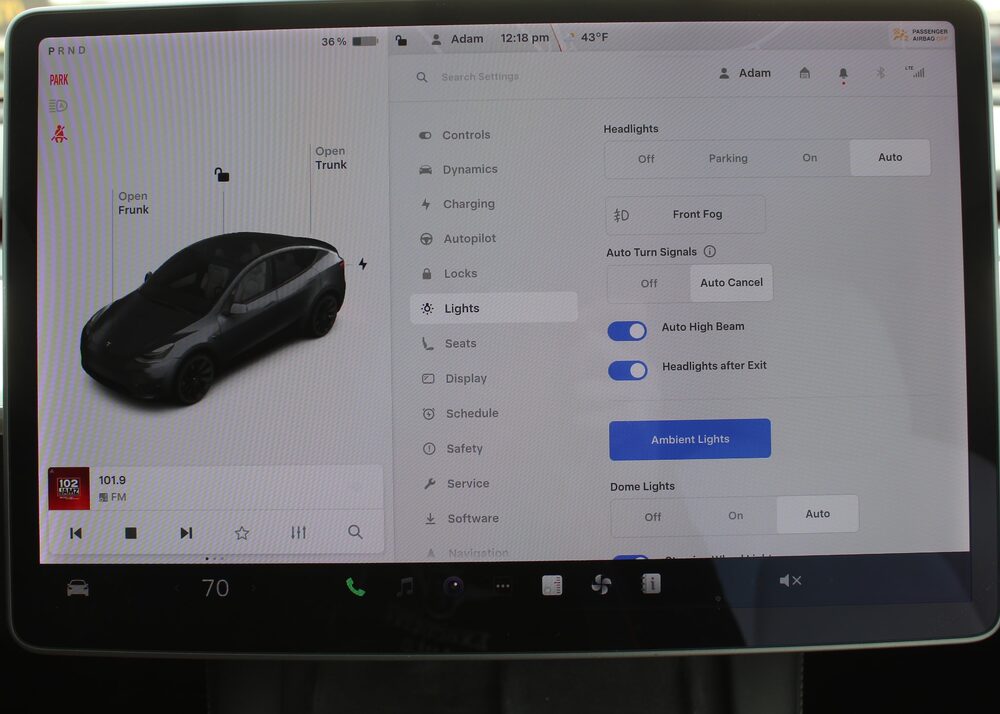Tap the lock icon above car
This screenshot has width=1000, height=714.
point(222,175)
